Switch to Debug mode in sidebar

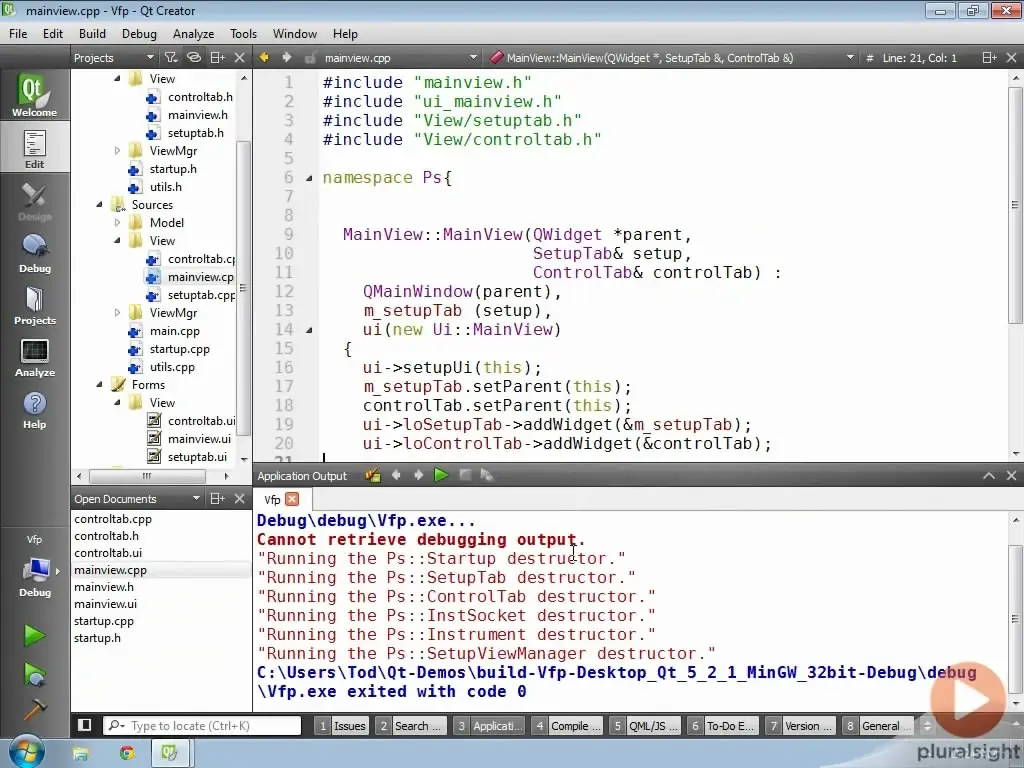(34, 253)
